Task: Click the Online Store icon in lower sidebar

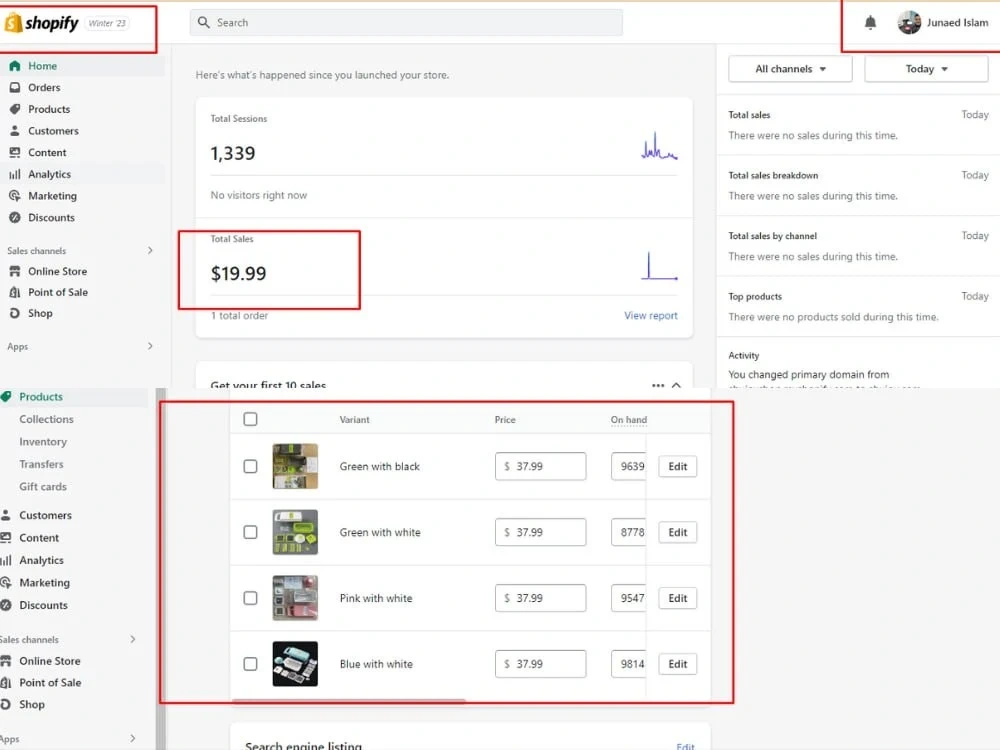Action: point(6,661)
